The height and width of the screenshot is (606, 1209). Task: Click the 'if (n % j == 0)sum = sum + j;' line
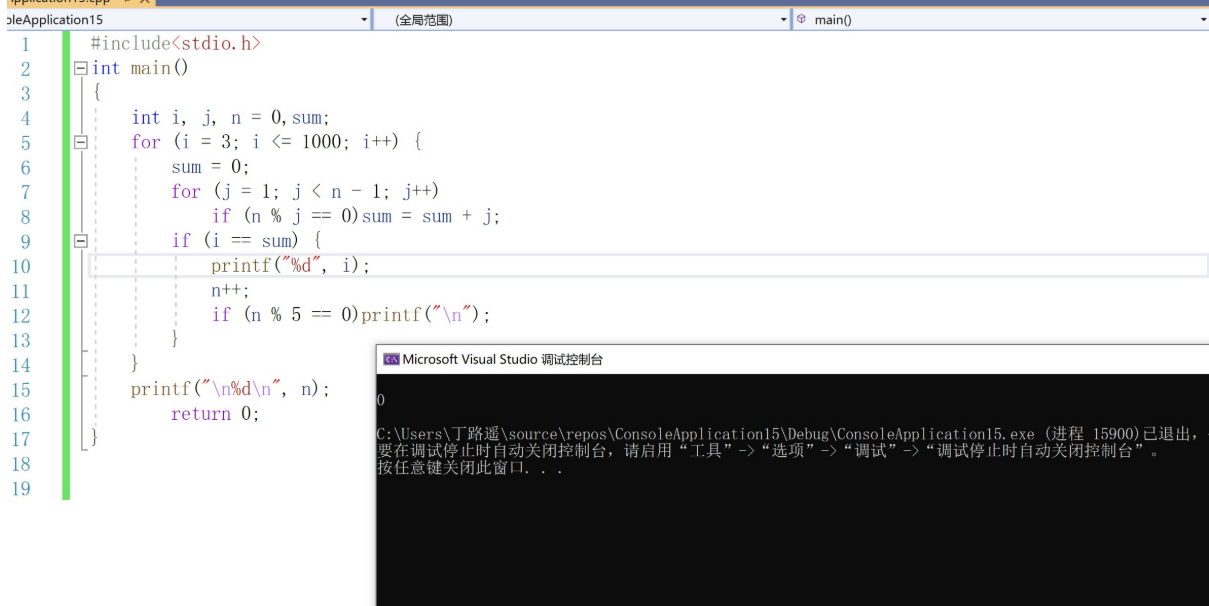tap(355, 216)
